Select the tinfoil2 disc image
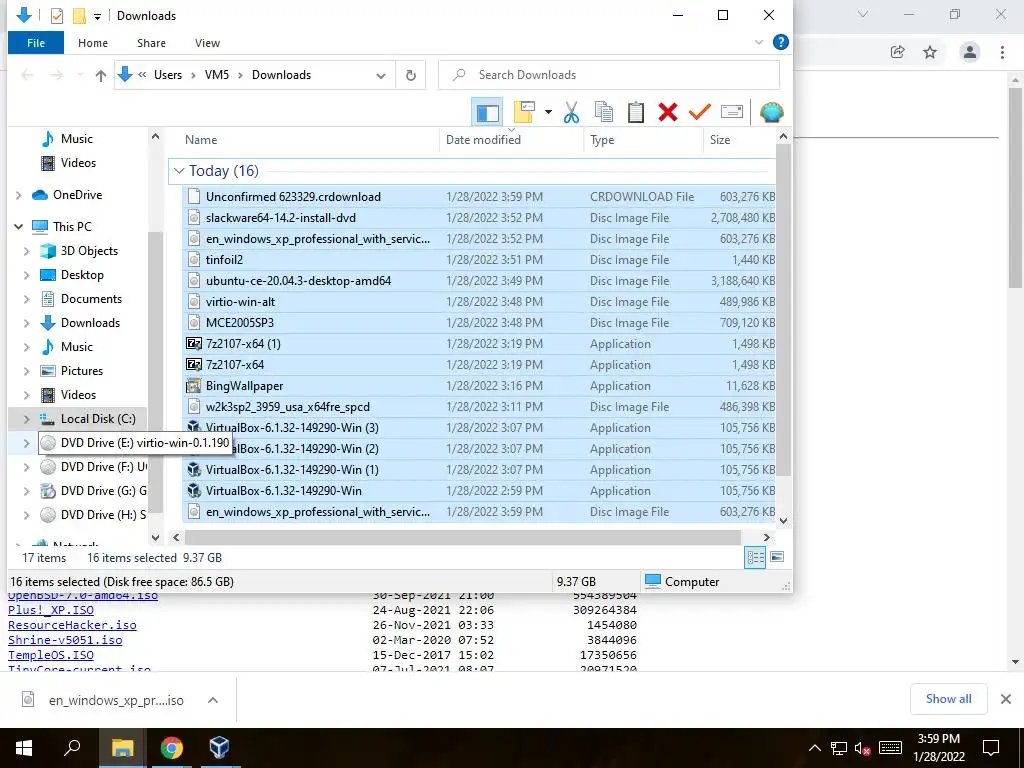 pyautogui.click(x=480, y=260)
